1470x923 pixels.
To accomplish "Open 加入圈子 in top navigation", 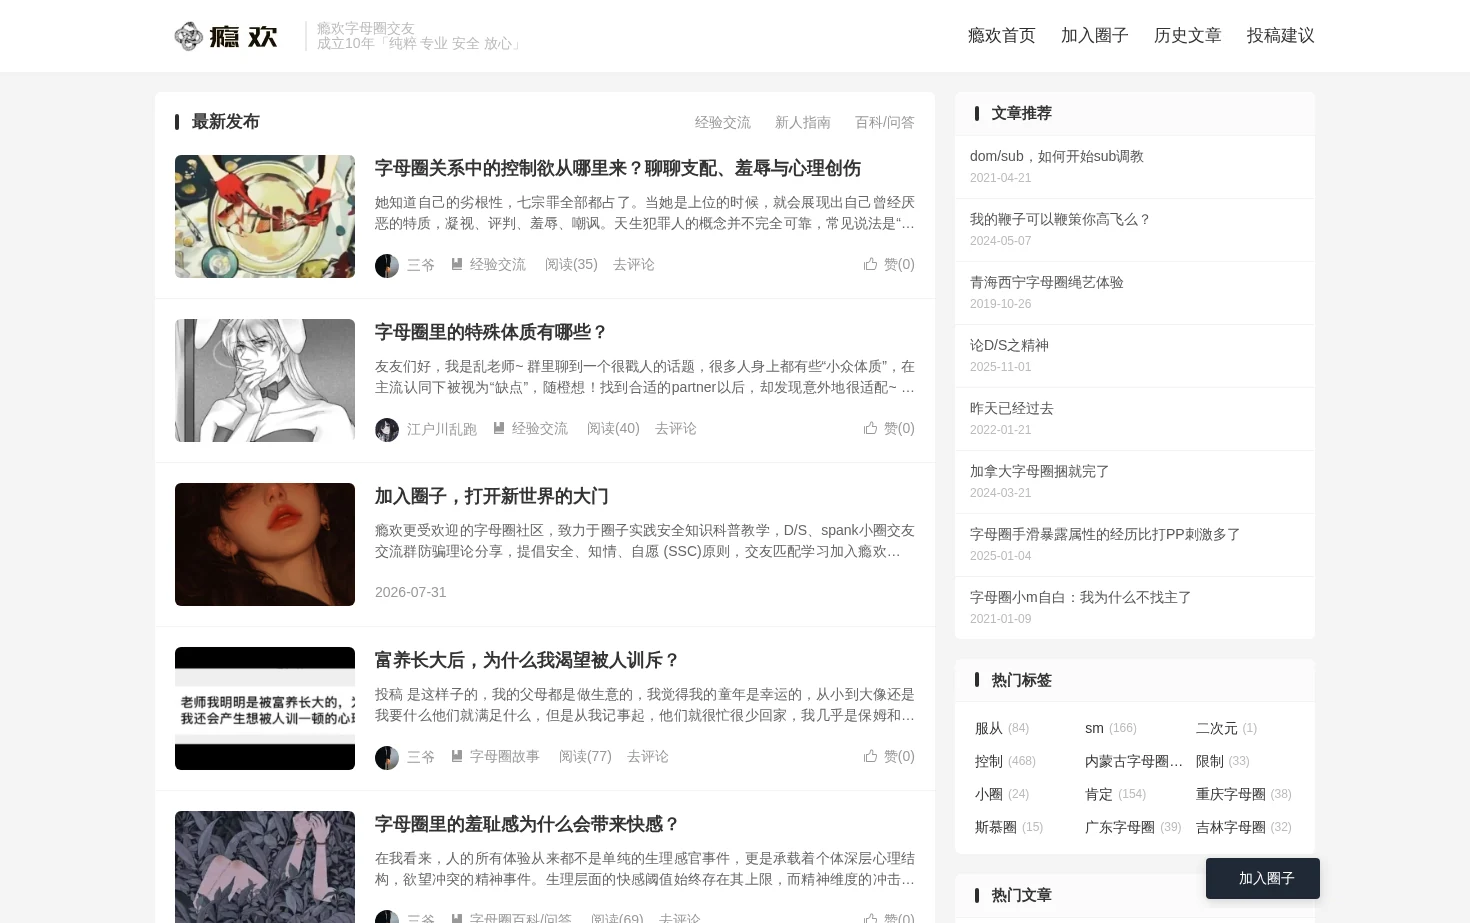I will 1094,36.
